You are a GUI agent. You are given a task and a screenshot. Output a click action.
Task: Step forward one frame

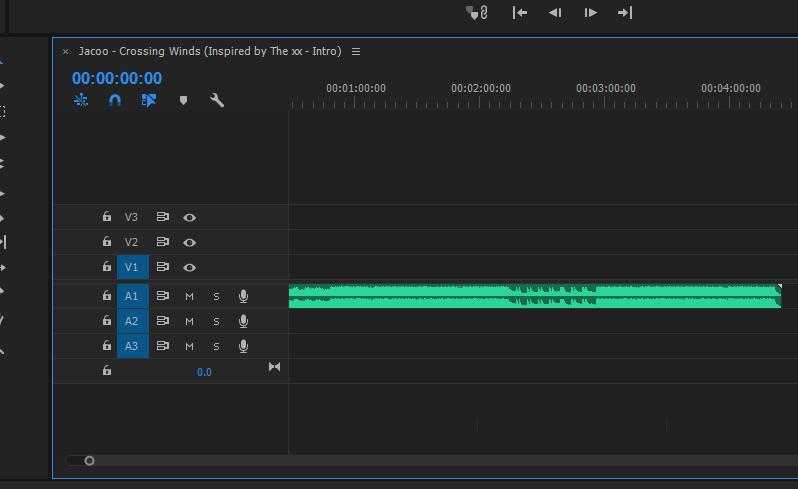coord(590,12)
